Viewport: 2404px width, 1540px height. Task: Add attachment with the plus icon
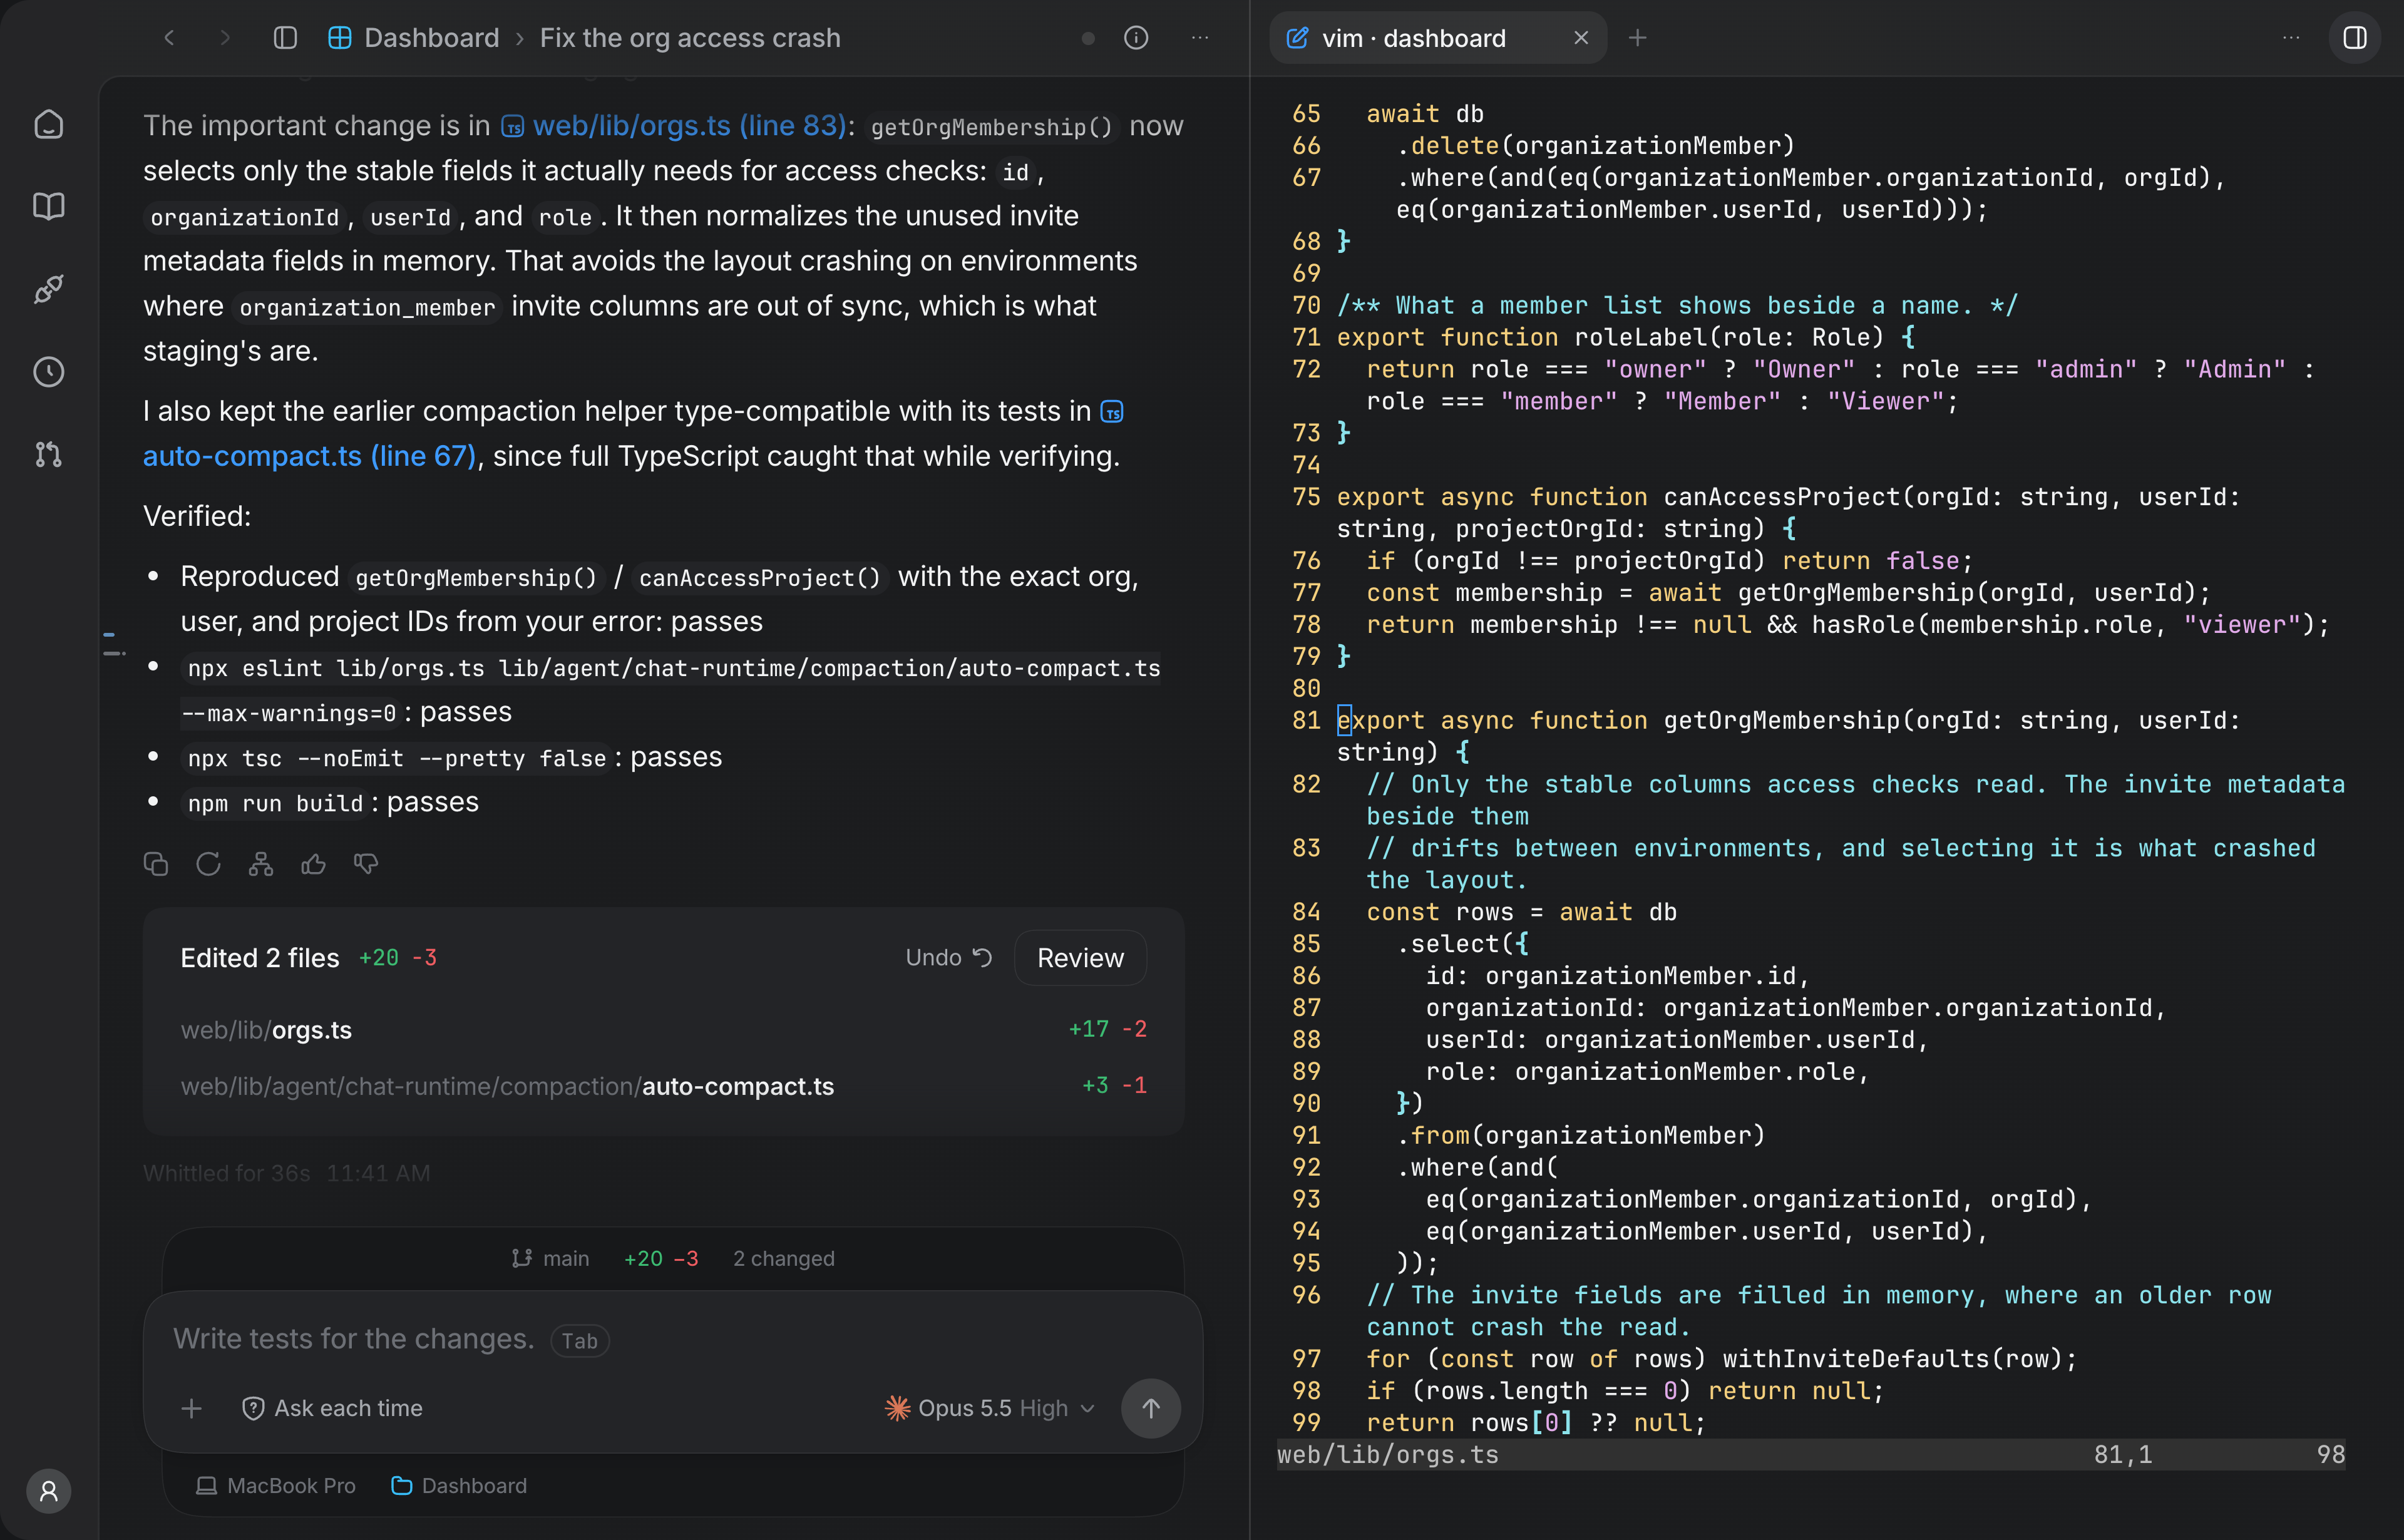(x=192, y=1408)
